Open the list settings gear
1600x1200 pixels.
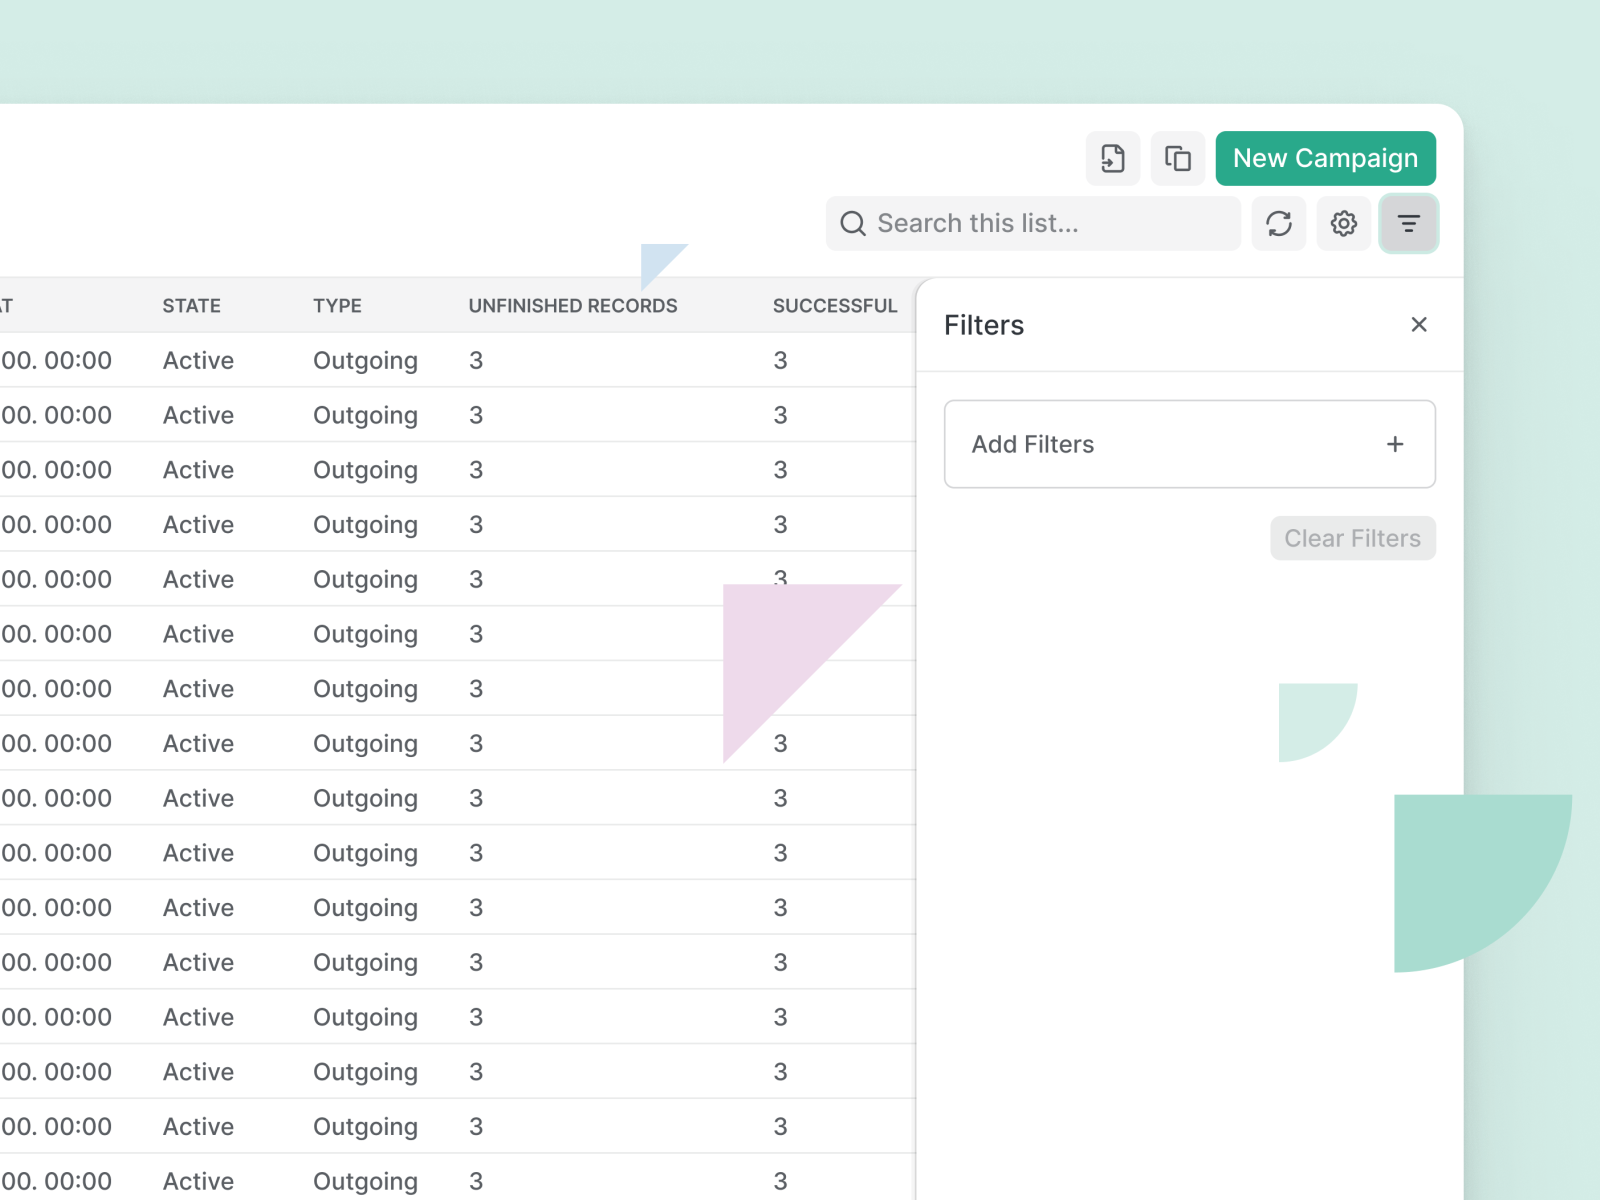1344,223
